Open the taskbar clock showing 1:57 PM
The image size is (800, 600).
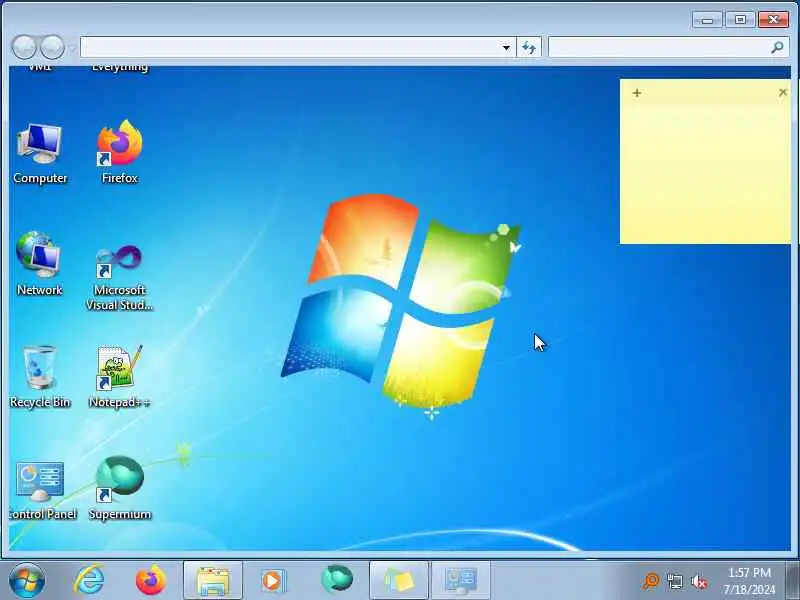748,581
